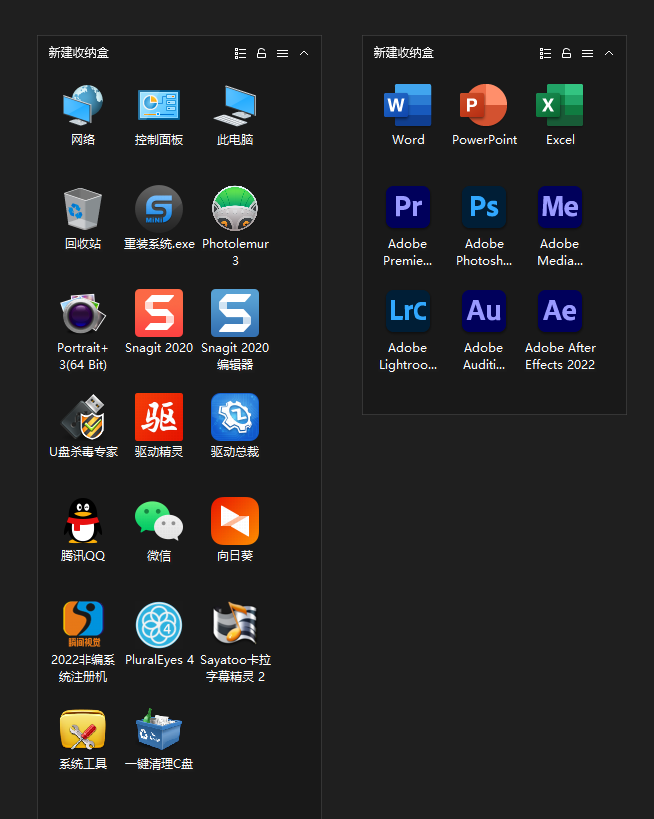
Task: Select the 此电脑 computer icon
Action: (x=235, y=105)
